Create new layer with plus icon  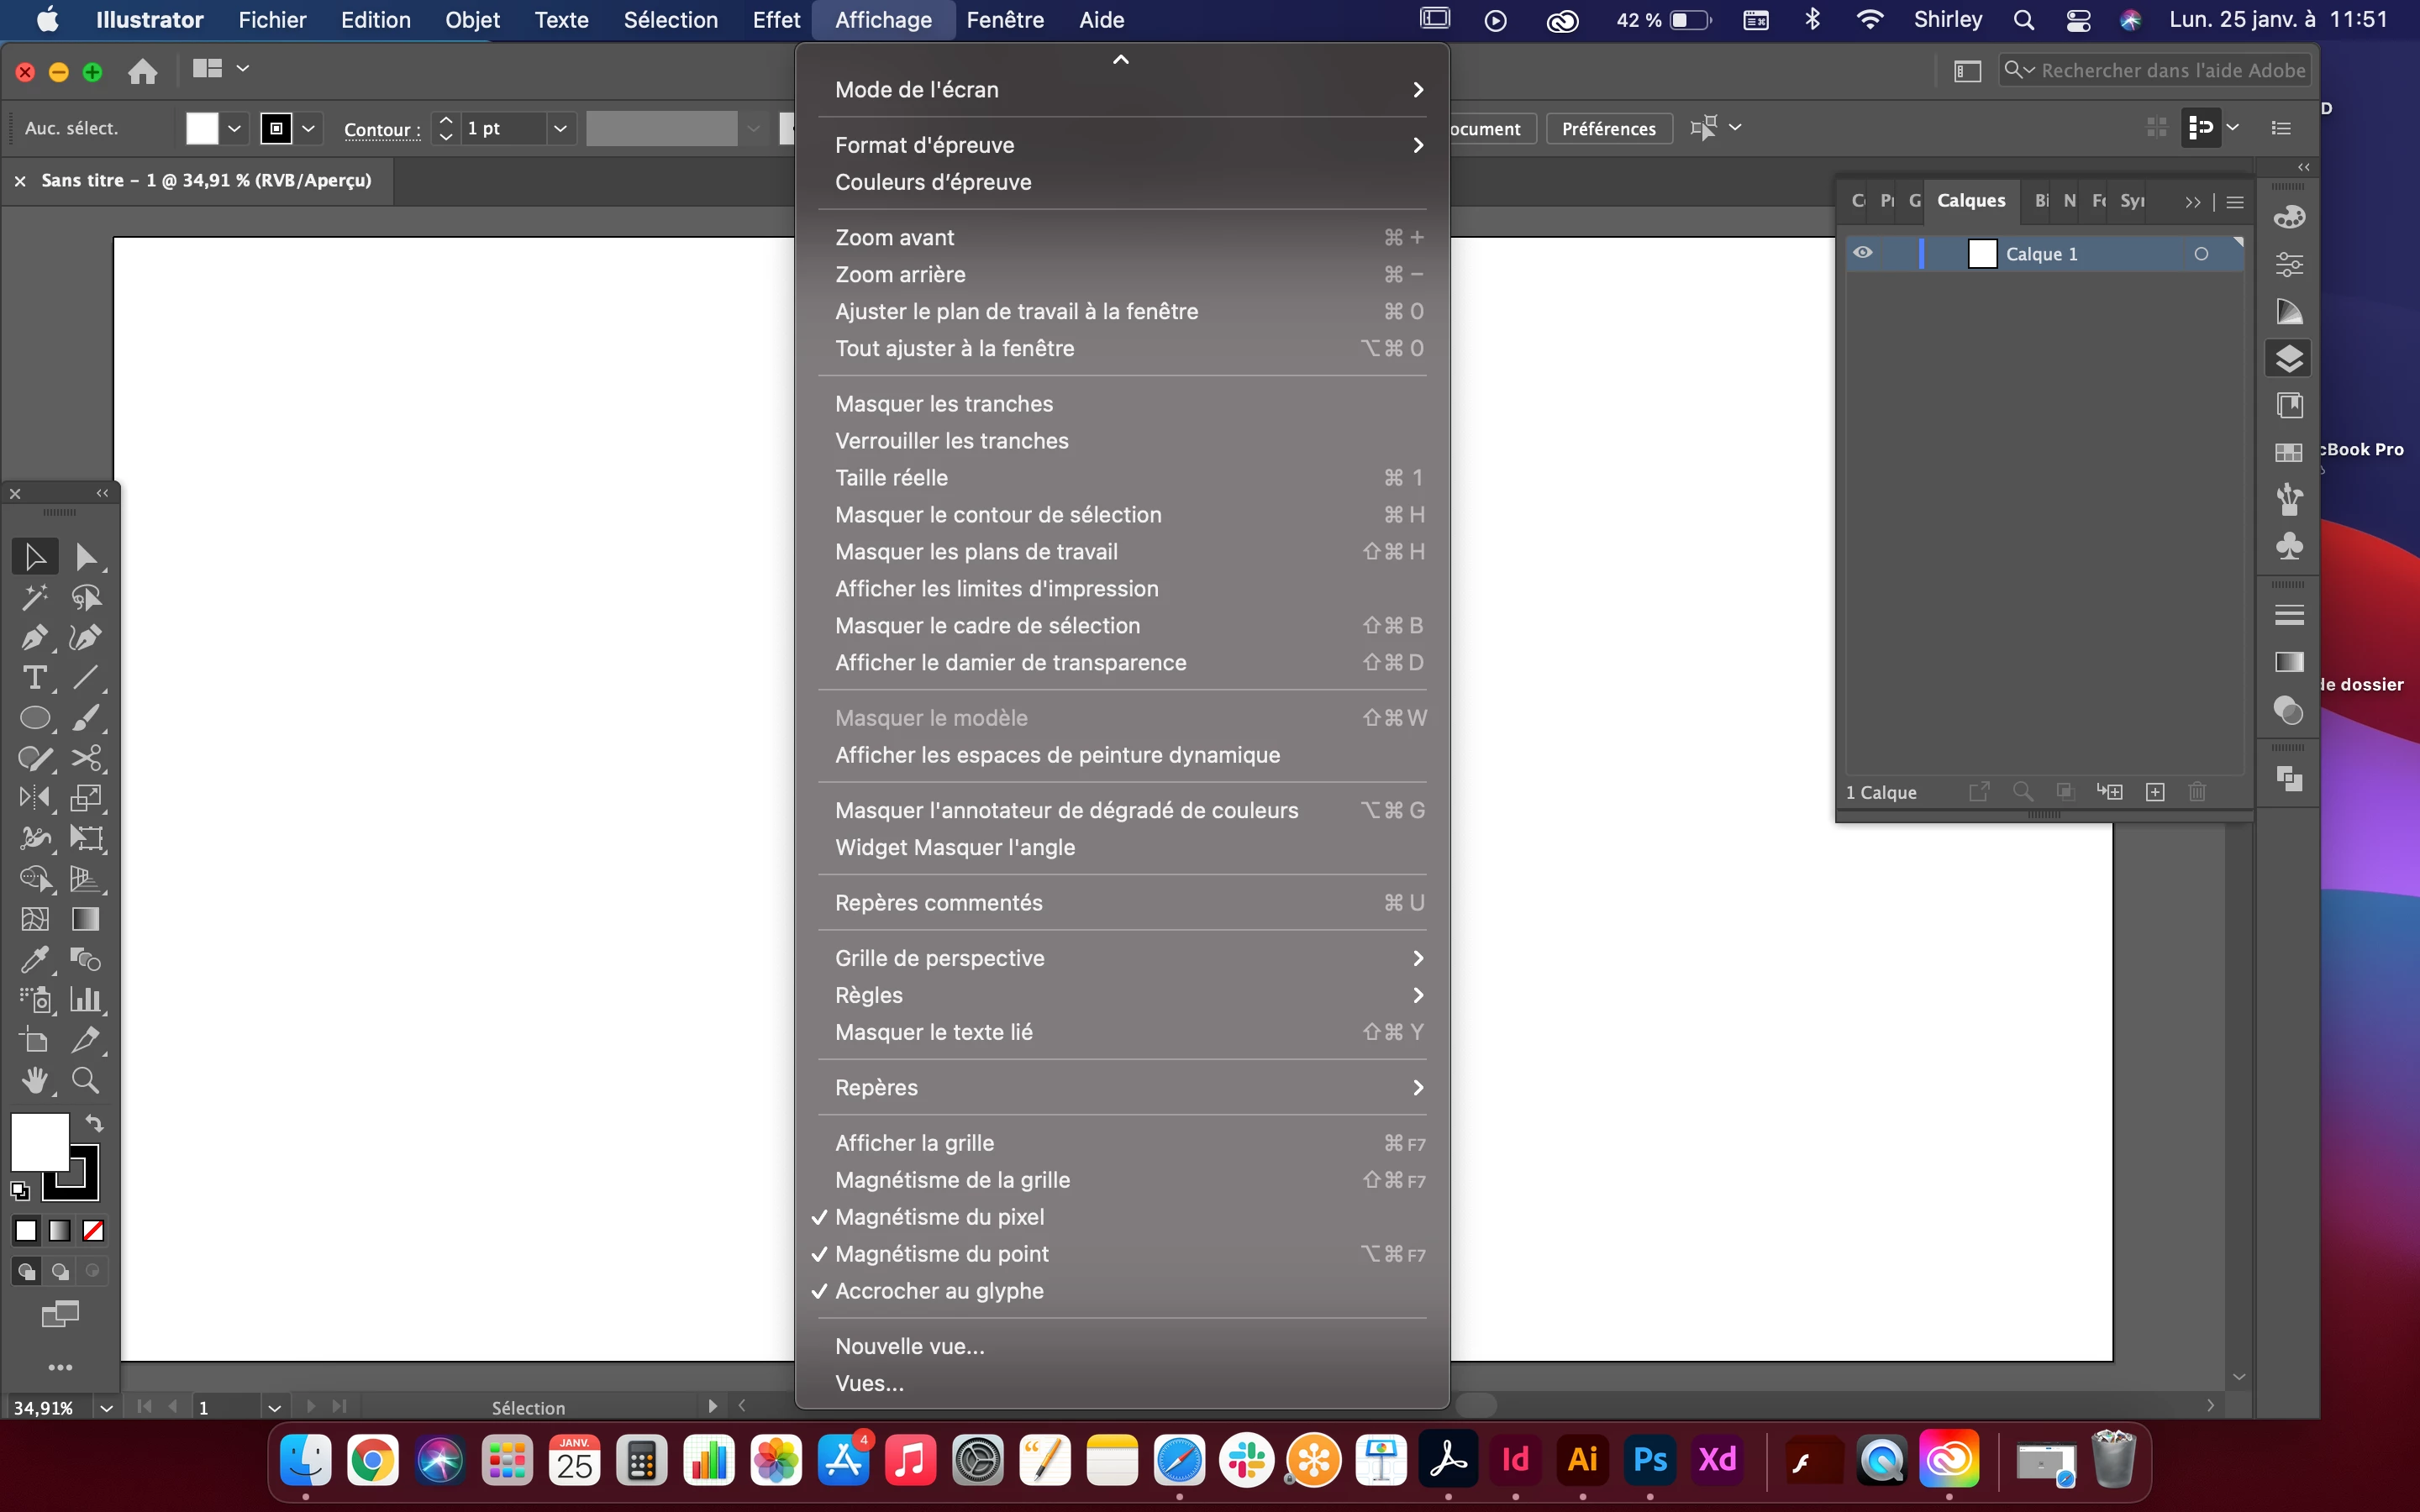click(x=2155, y=792)
